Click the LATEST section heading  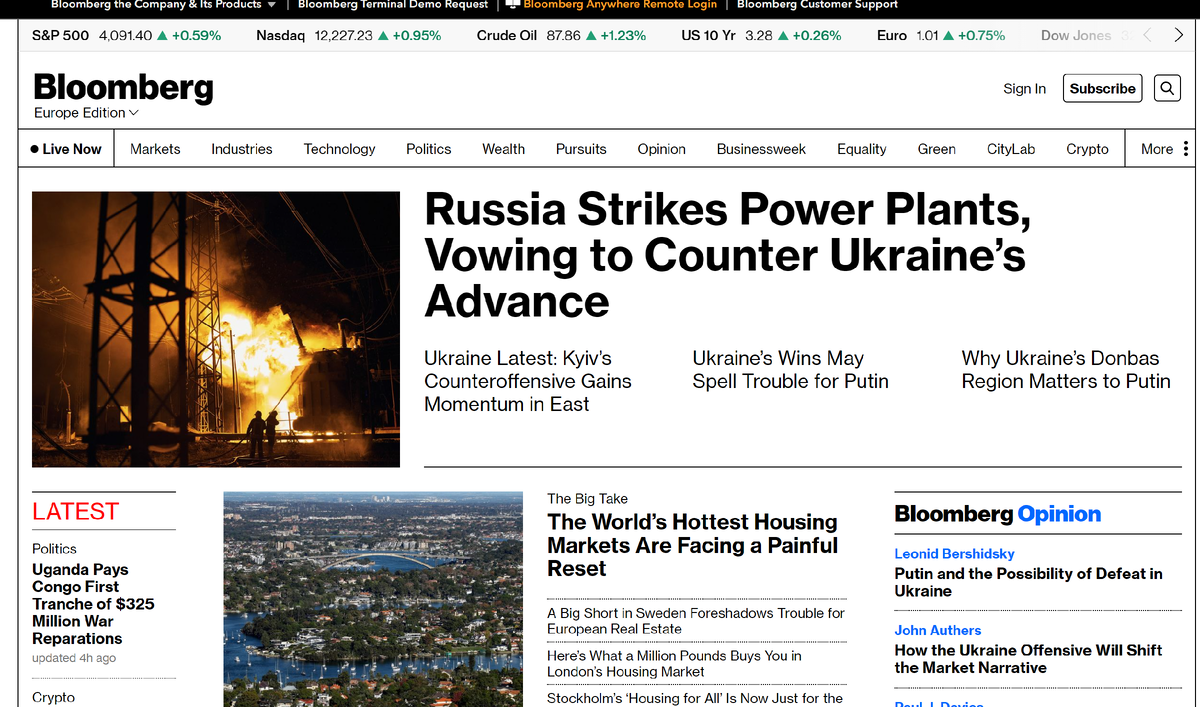coord(75,511)
